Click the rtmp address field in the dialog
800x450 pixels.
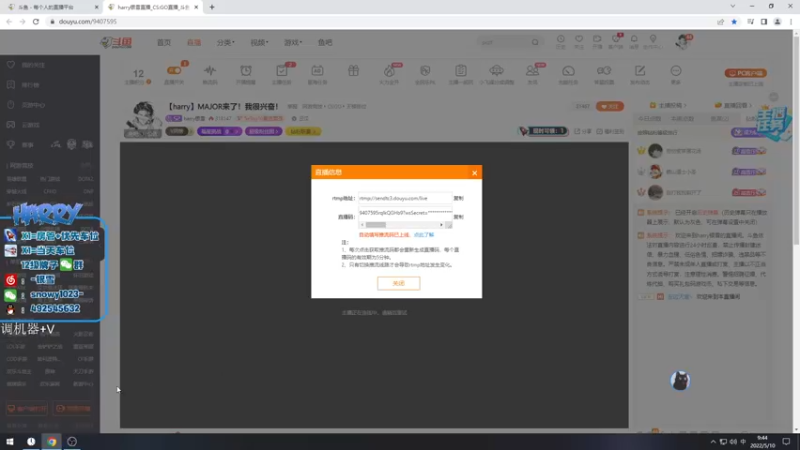pos(405,198)
